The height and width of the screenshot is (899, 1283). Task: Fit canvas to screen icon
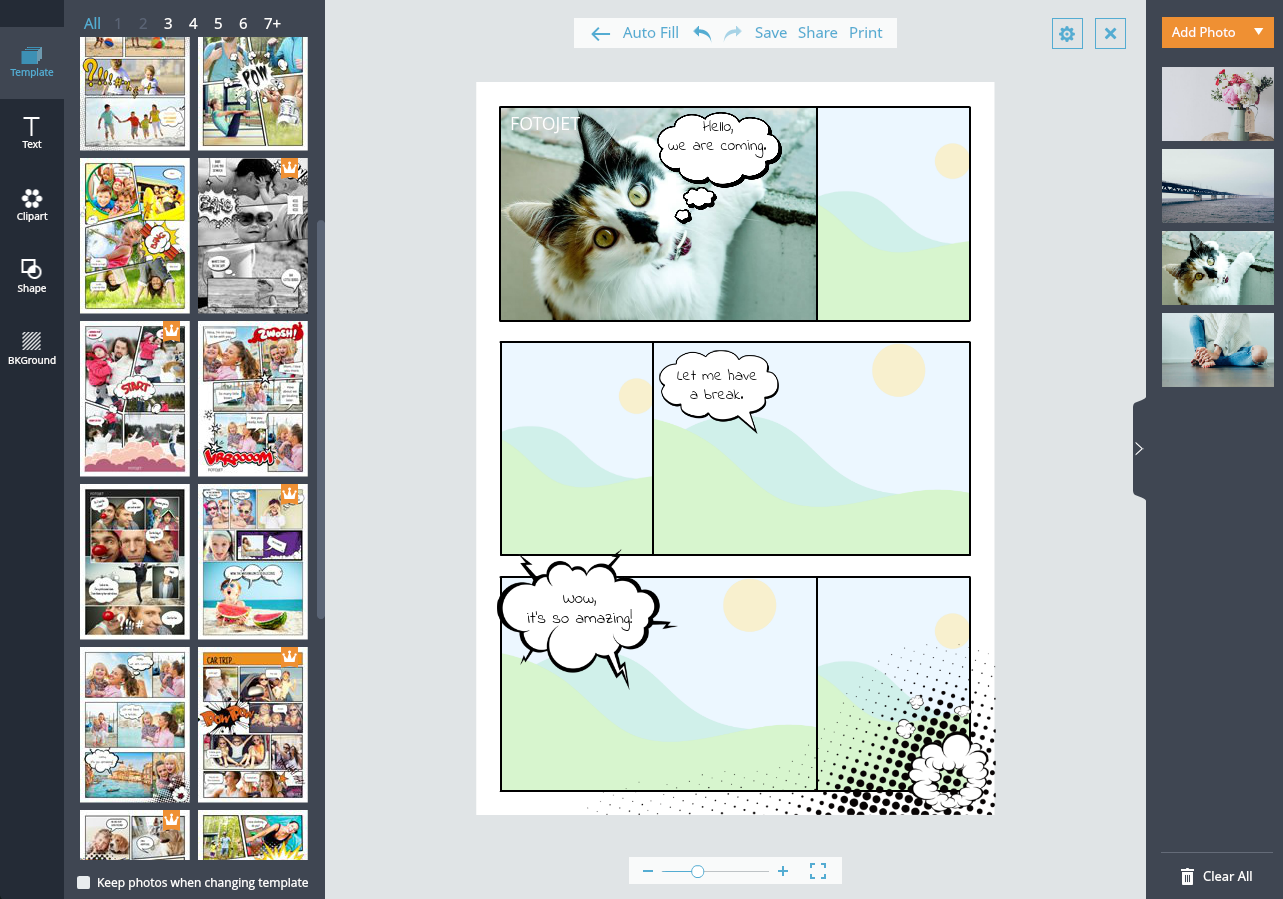[x=818, y=871]
